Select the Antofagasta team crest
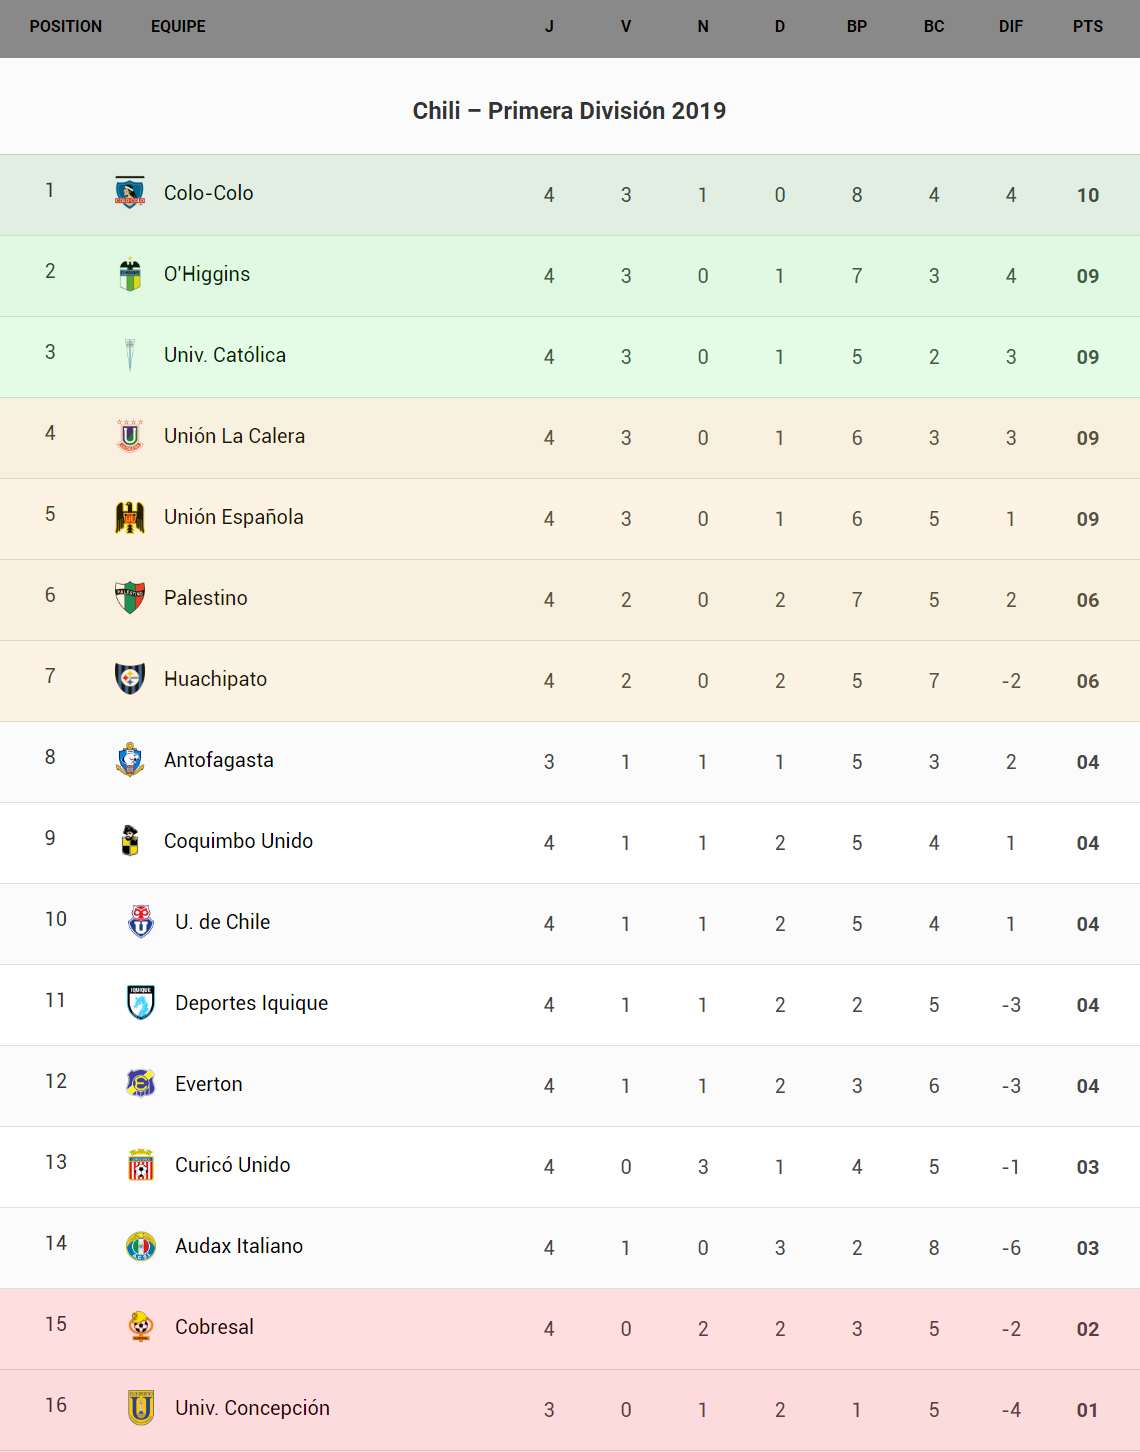 (x=130, y=760)
